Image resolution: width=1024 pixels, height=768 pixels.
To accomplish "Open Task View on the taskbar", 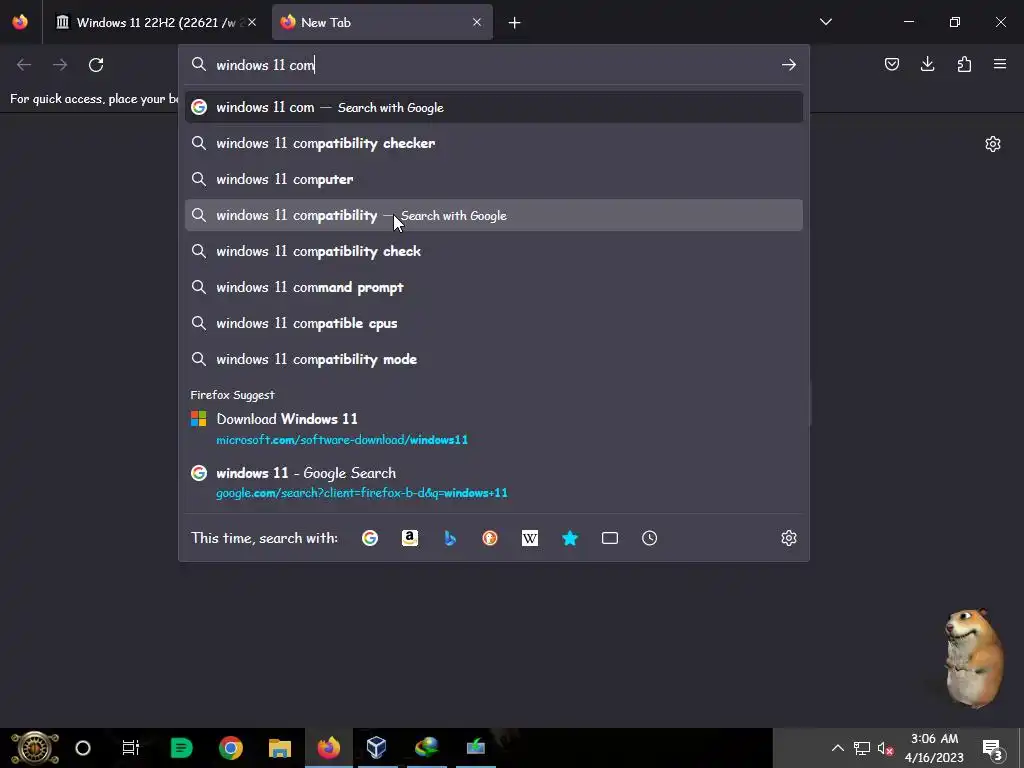I will [x=131, y=748].
